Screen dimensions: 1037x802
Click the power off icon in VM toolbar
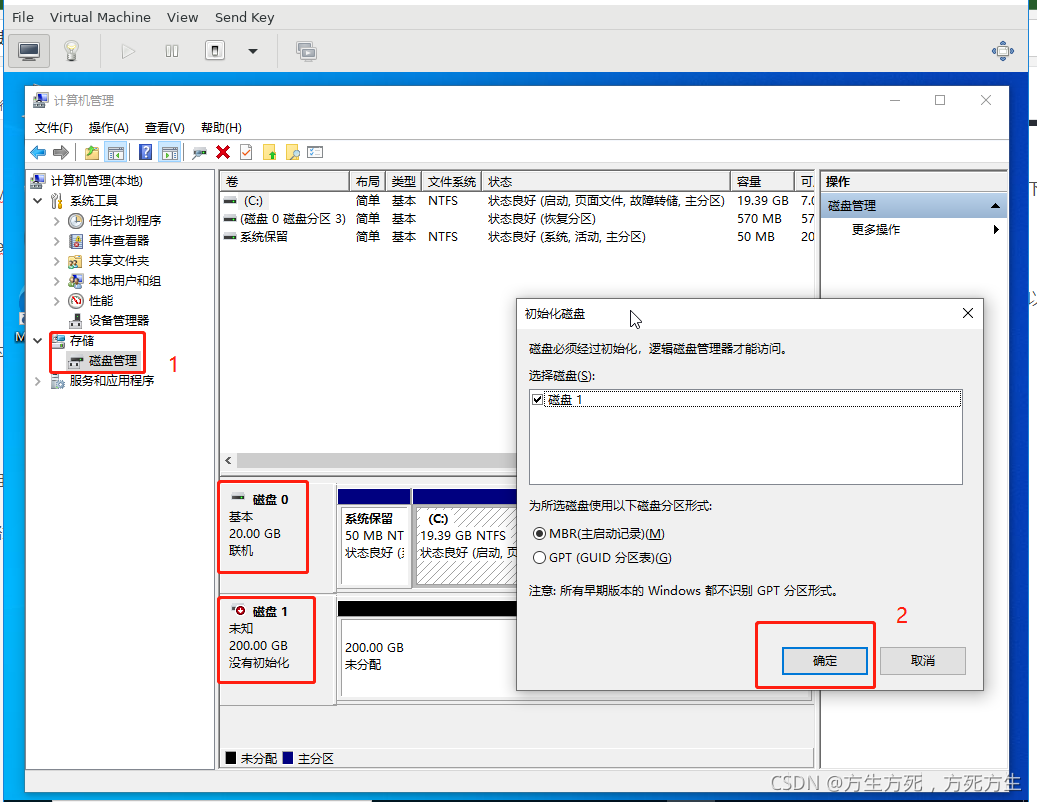(214, 50)
